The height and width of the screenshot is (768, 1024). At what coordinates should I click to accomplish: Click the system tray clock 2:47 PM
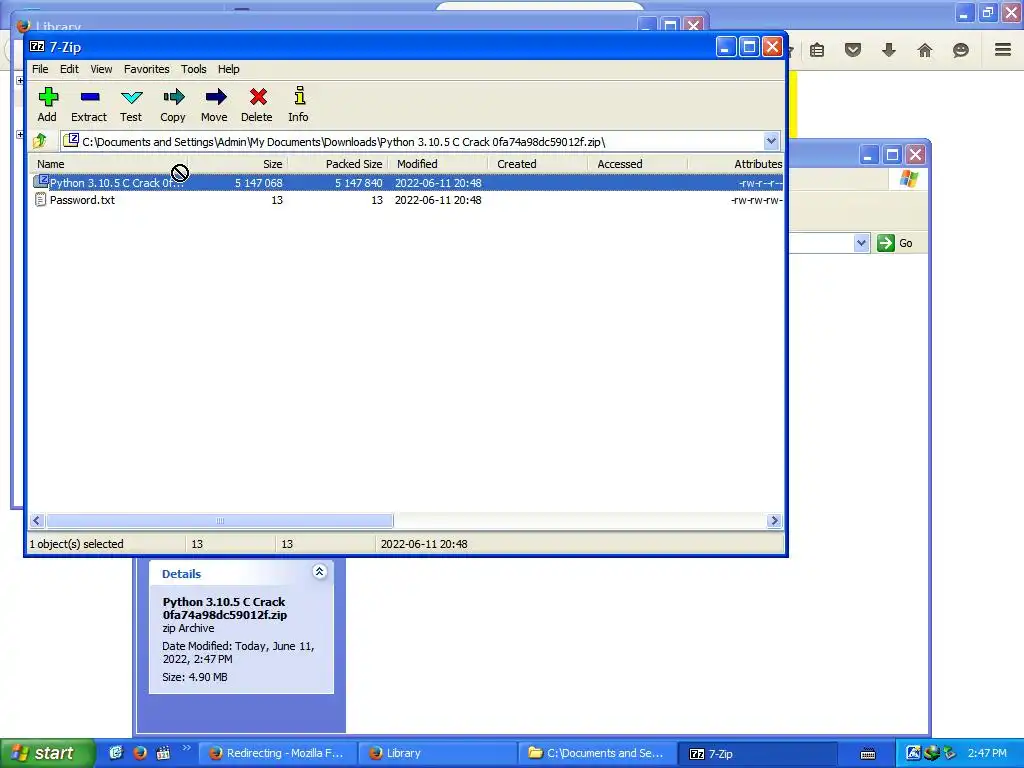point(987,753)
